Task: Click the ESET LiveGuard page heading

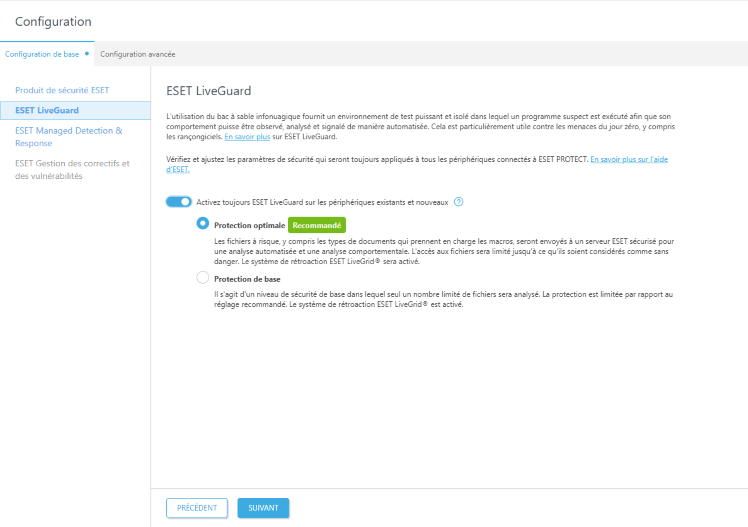Action: pyautogui.click(x=208, y=91)
